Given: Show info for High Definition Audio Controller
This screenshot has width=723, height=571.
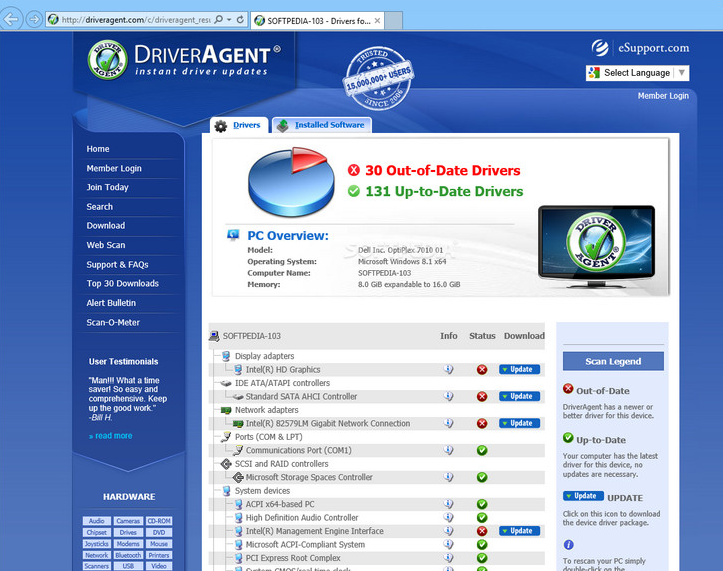Looking at the screenshot, I should 449,517.
